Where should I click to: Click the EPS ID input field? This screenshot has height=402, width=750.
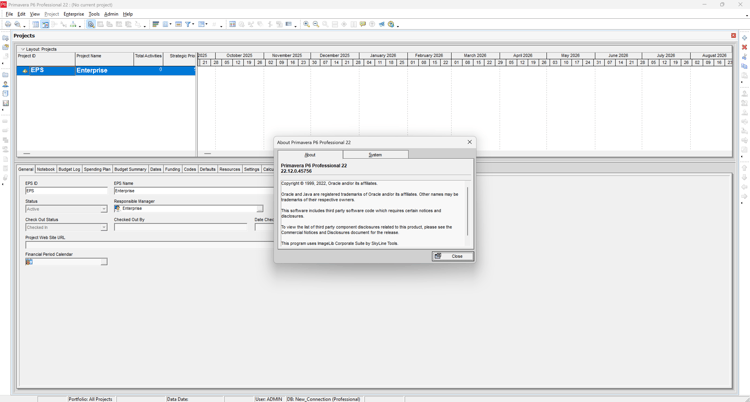(66, 190)
